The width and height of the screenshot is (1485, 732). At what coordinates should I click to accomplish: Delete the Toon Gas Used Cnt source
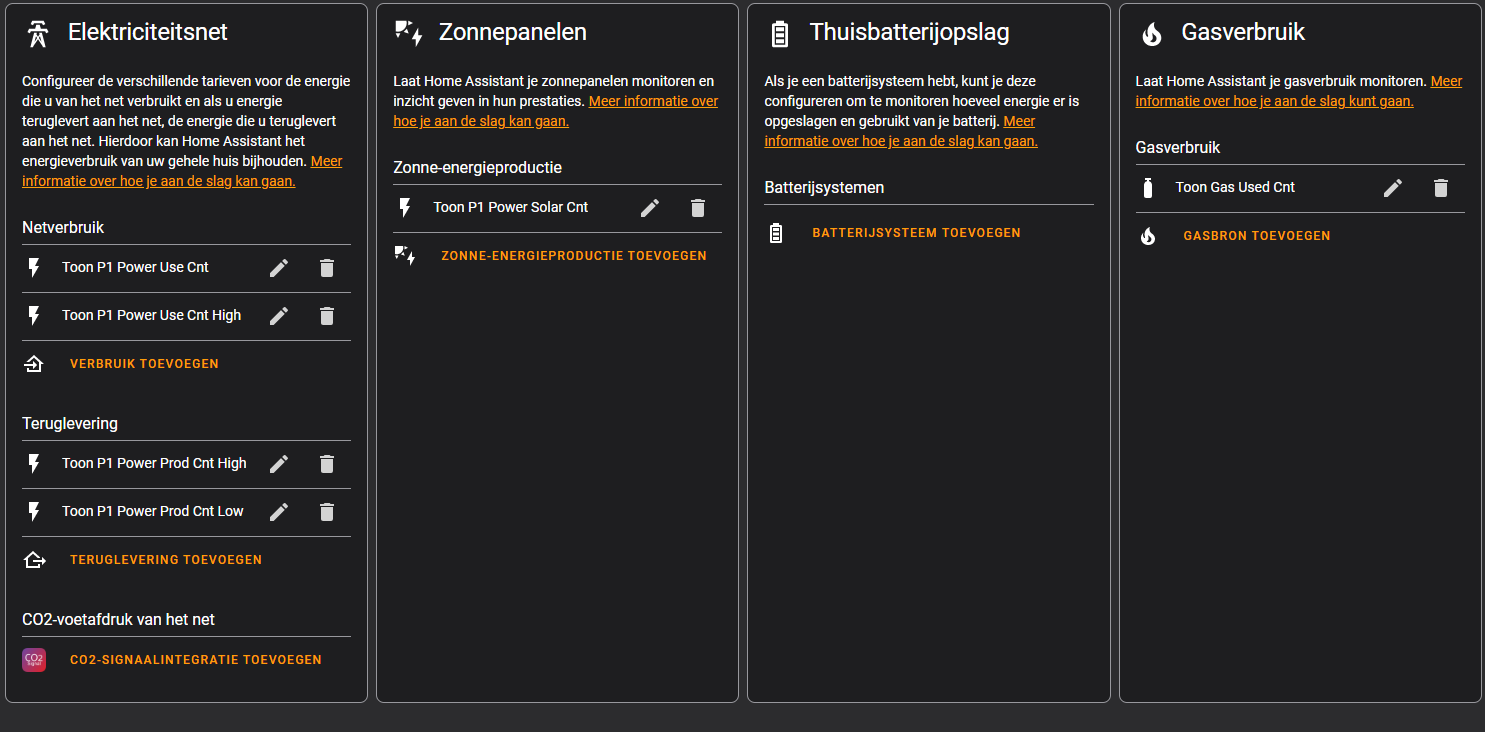click(1440, 187)
